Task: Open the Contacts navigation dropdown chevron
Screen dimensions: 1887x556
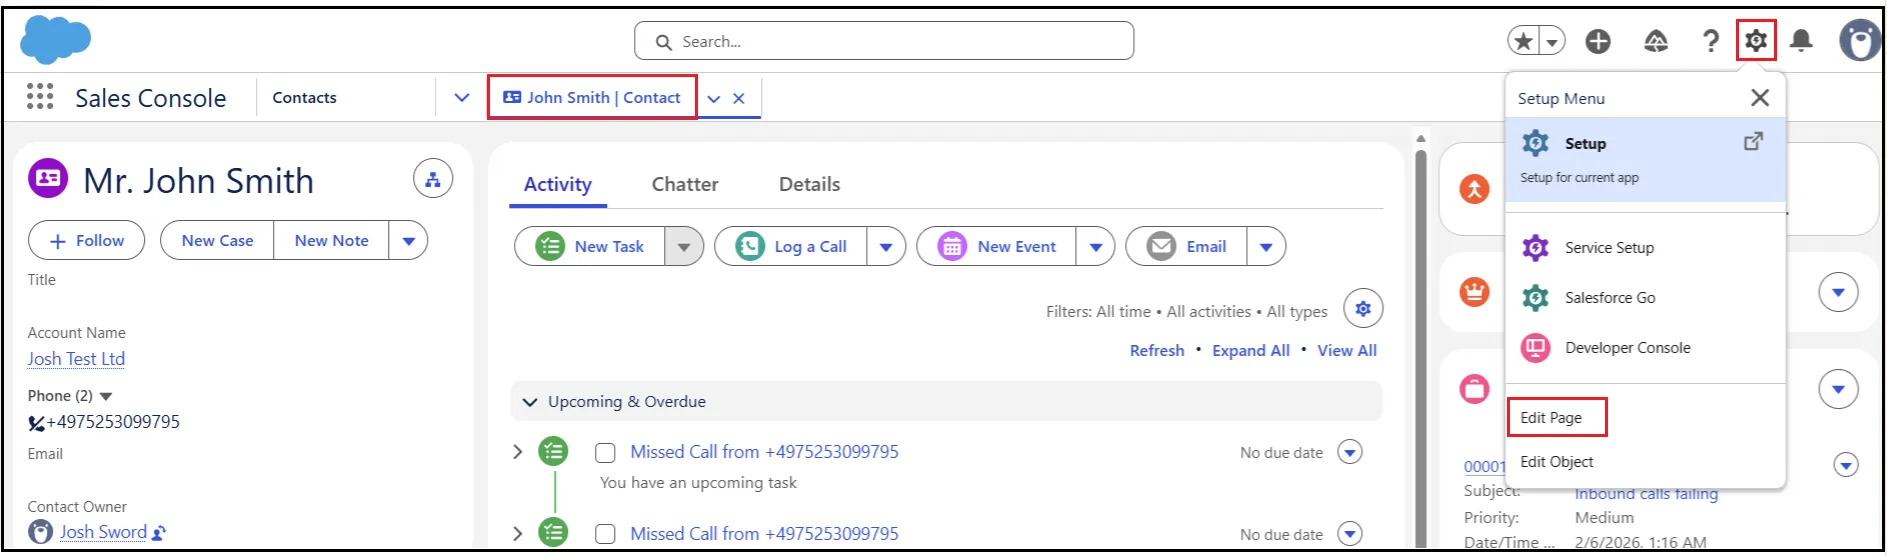Action: pyautogui.click(x=462, y=98)
